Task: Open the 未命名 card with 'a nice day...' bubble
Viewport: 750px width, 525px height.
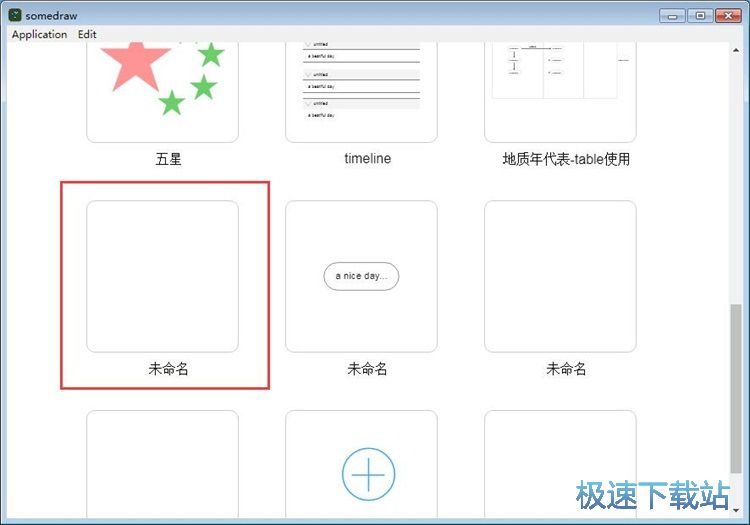Action: (361, 276)
